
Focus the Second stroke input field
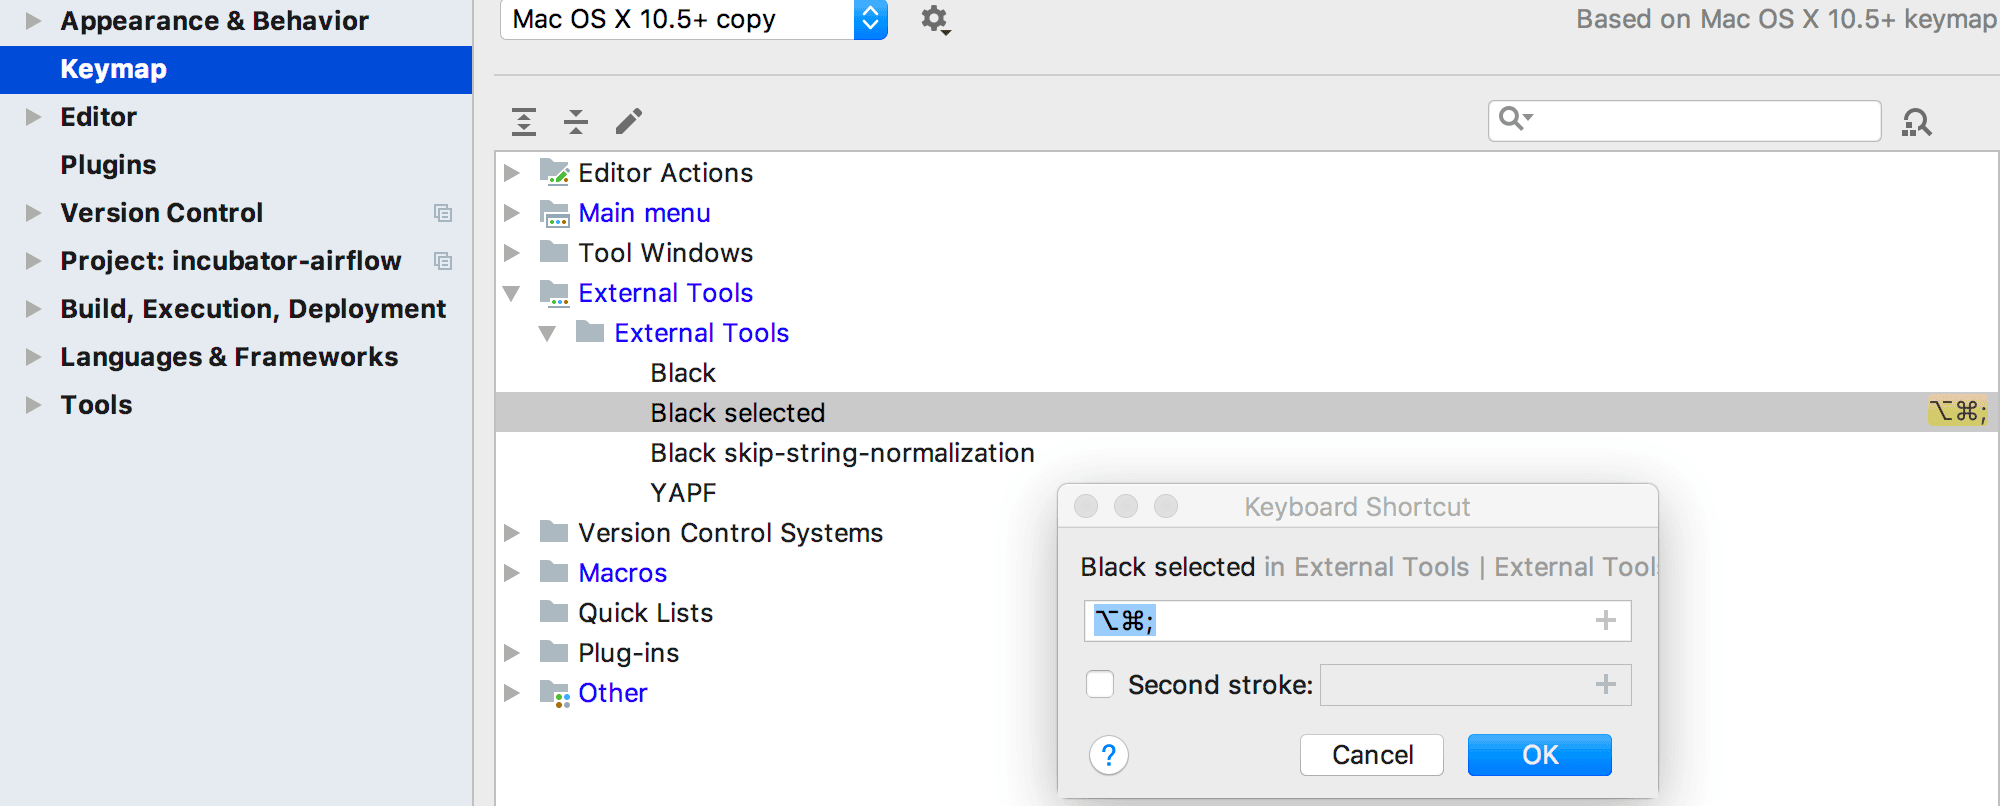1475,685
